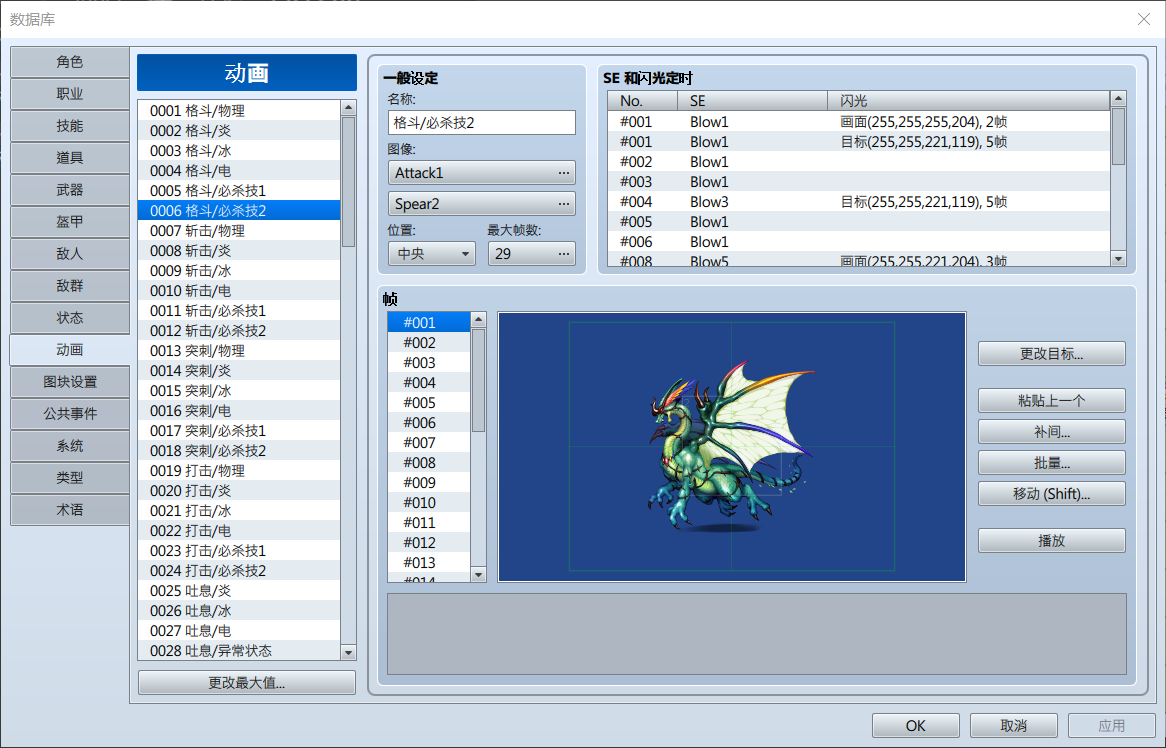This screenshot has width=1166, height=748.
Task: Select frame #013 in frame list
Action: click(429, 563)
